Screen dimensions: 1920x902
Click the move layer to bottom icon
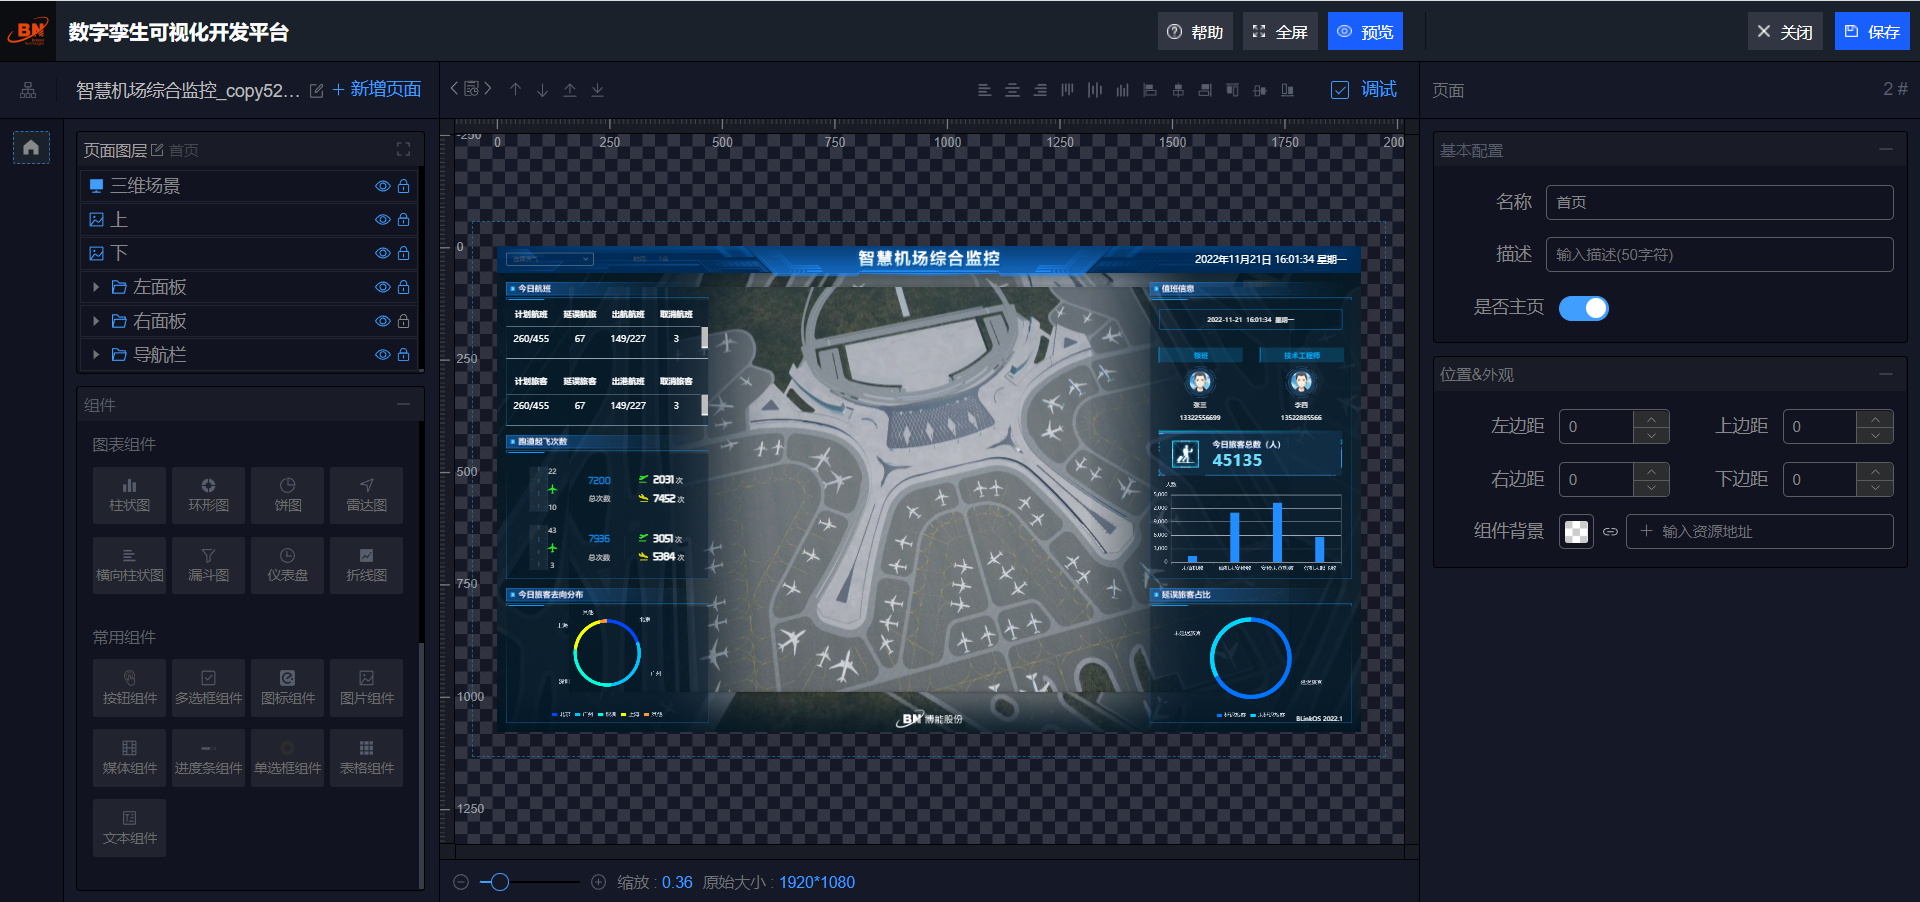click(x=597, y=90)
